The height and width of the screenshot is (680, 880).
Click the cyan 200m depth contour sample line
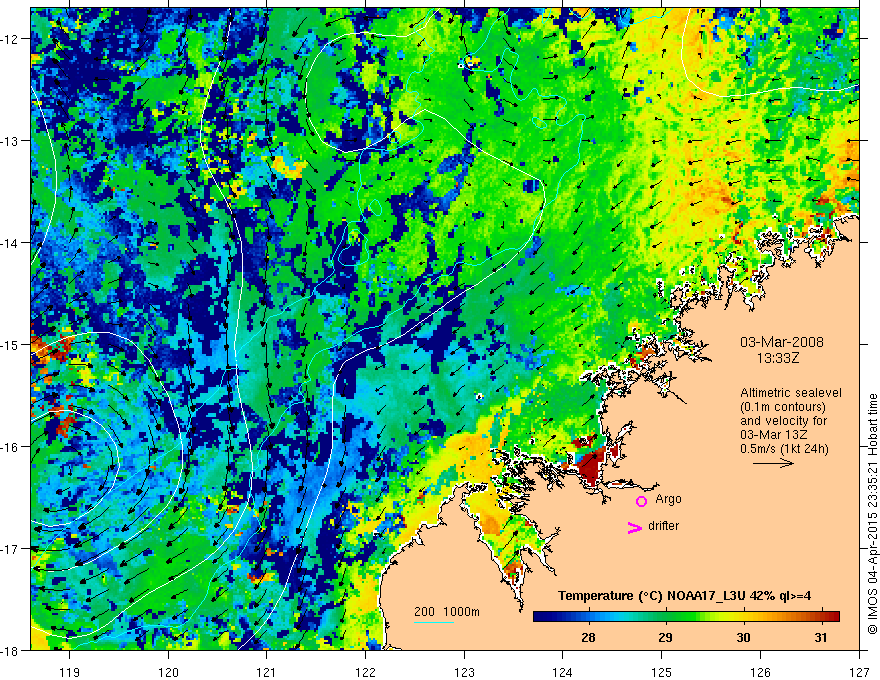coord(434,622)
